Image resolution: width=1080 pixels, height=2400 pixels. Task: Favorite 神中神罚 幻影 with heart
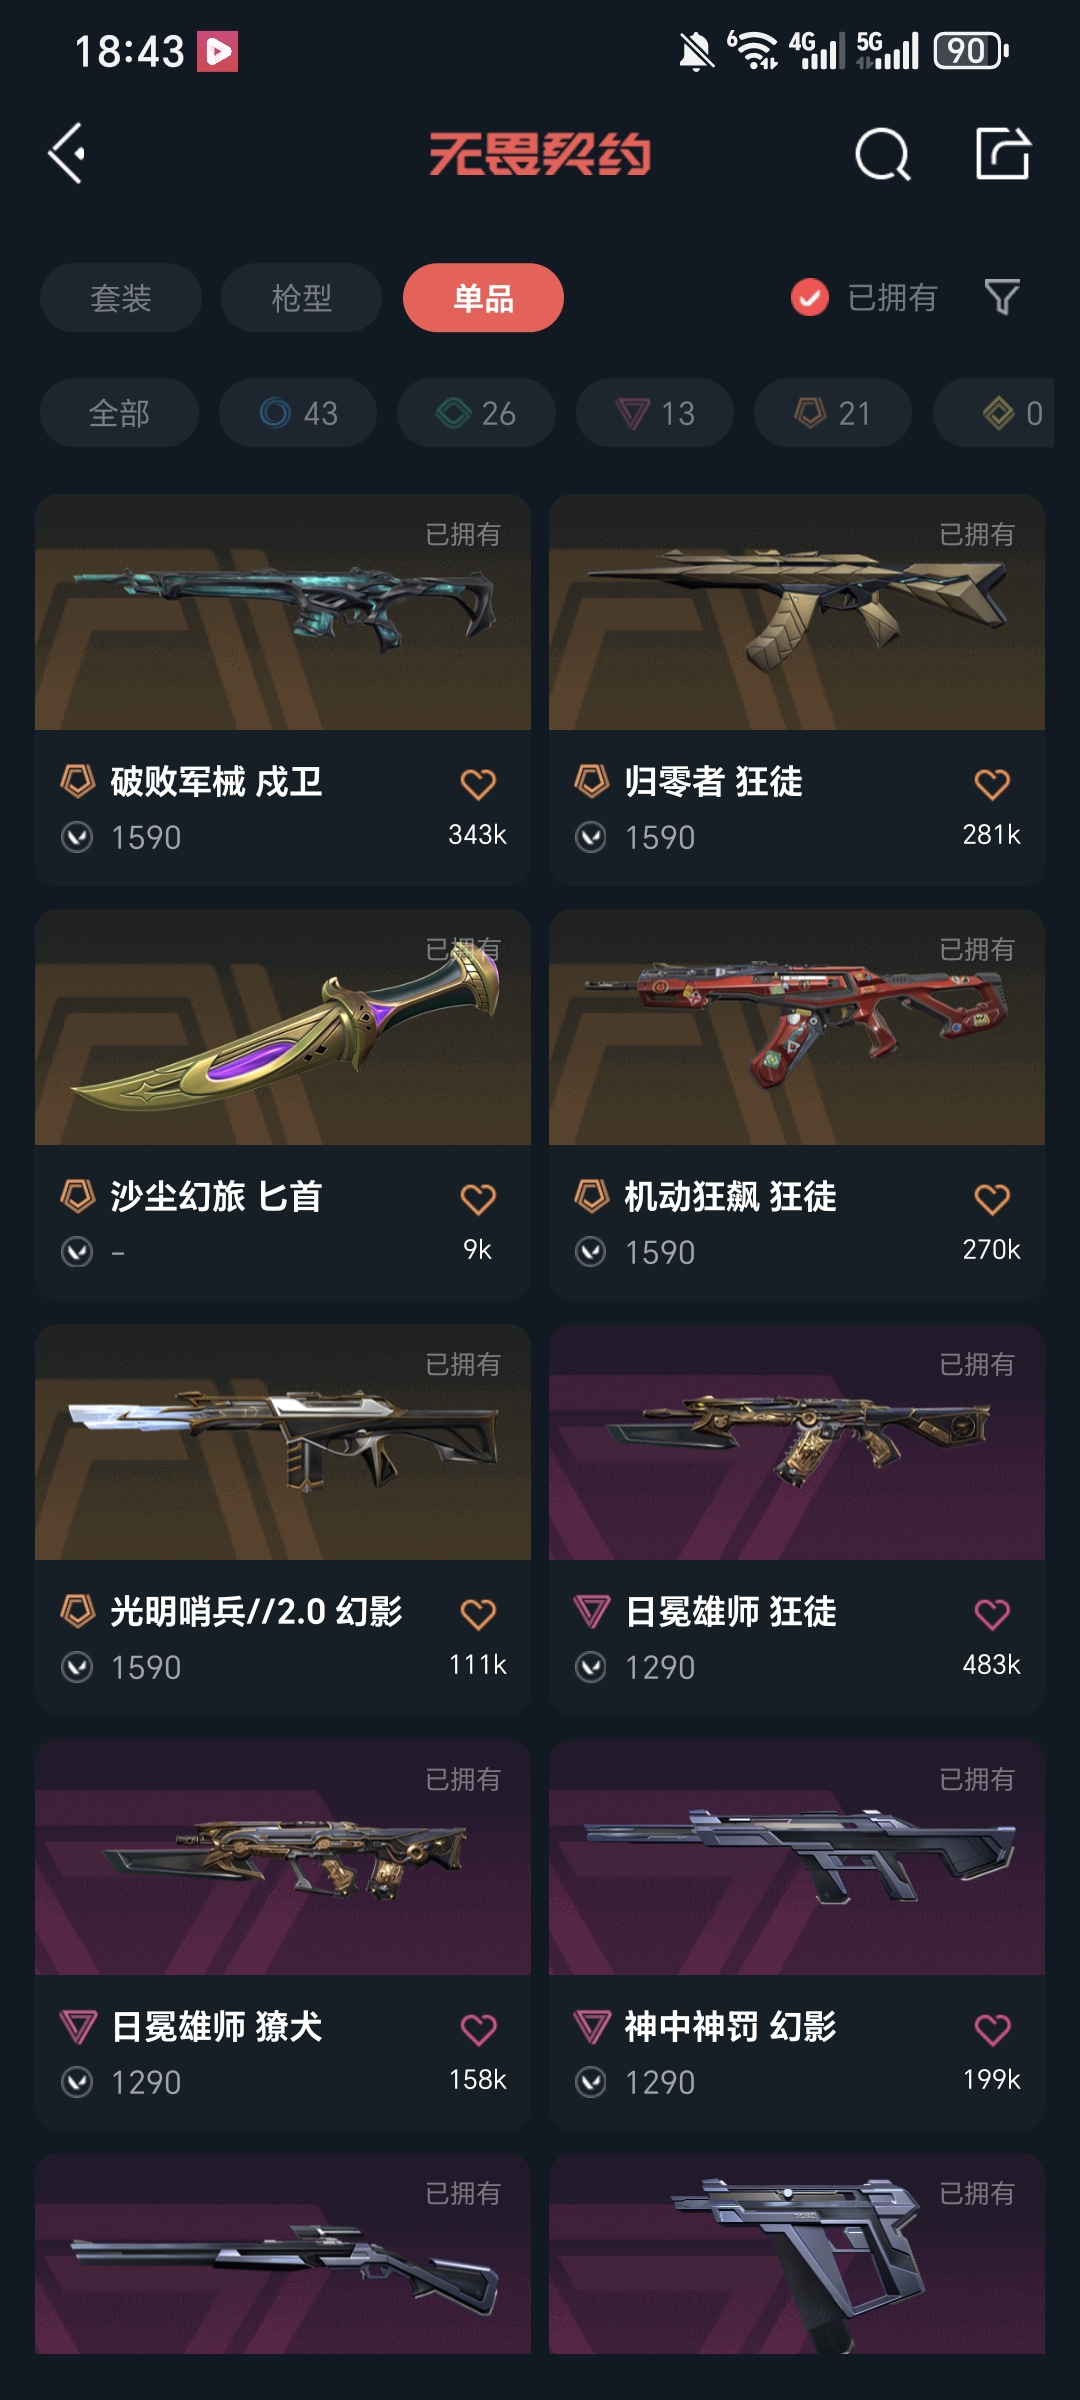coord(992,2029)
